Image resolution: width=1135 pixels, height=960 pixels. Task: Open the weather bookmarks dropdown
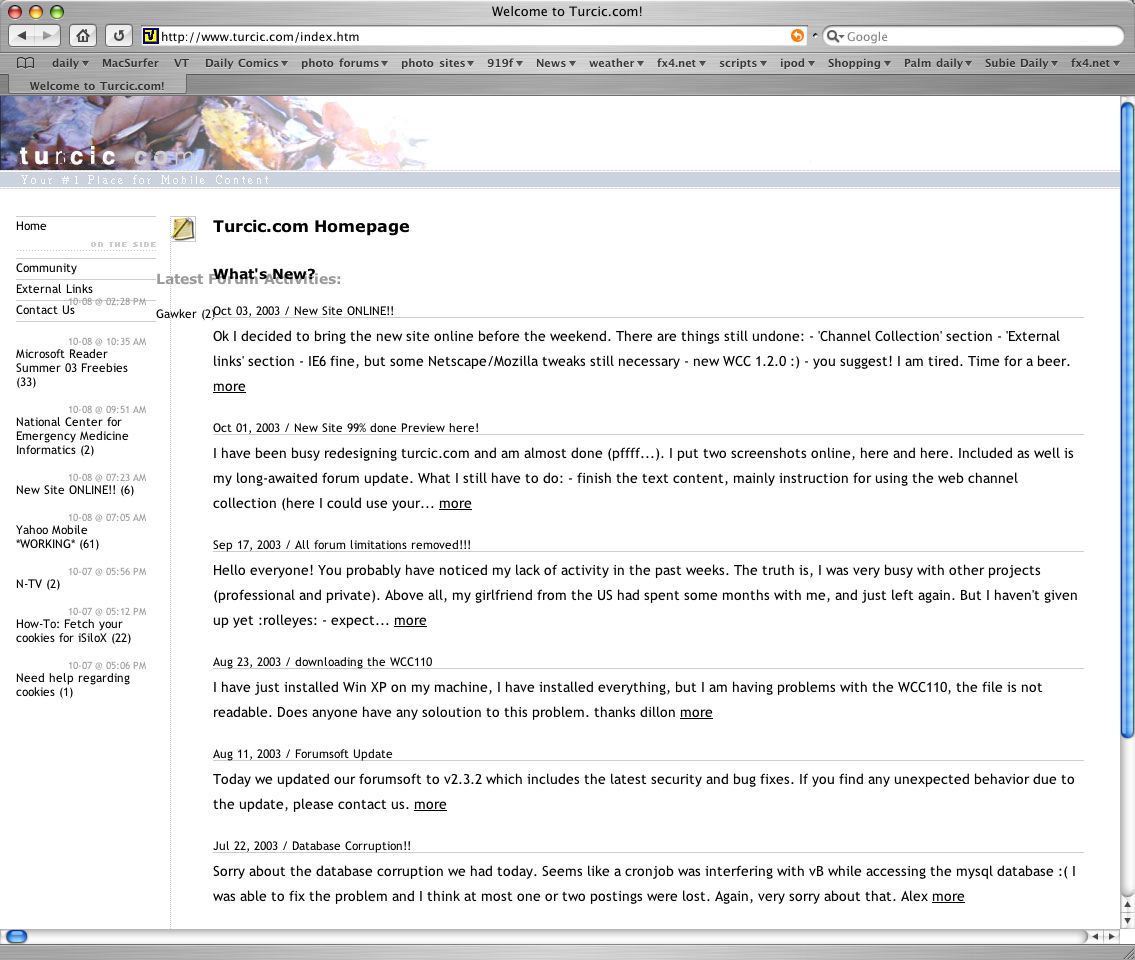(616, 63)
